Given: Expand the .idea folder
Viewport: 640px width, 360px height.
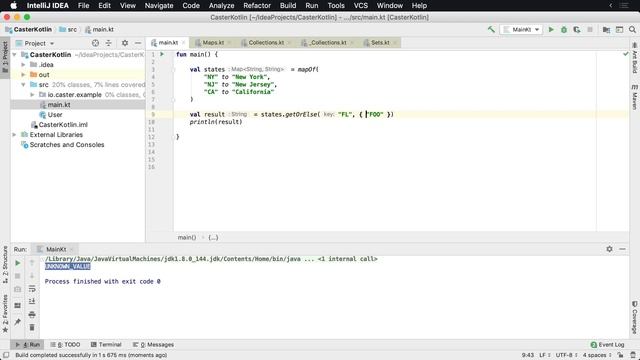Looking at the screenshot, I should tap(24, 64).
